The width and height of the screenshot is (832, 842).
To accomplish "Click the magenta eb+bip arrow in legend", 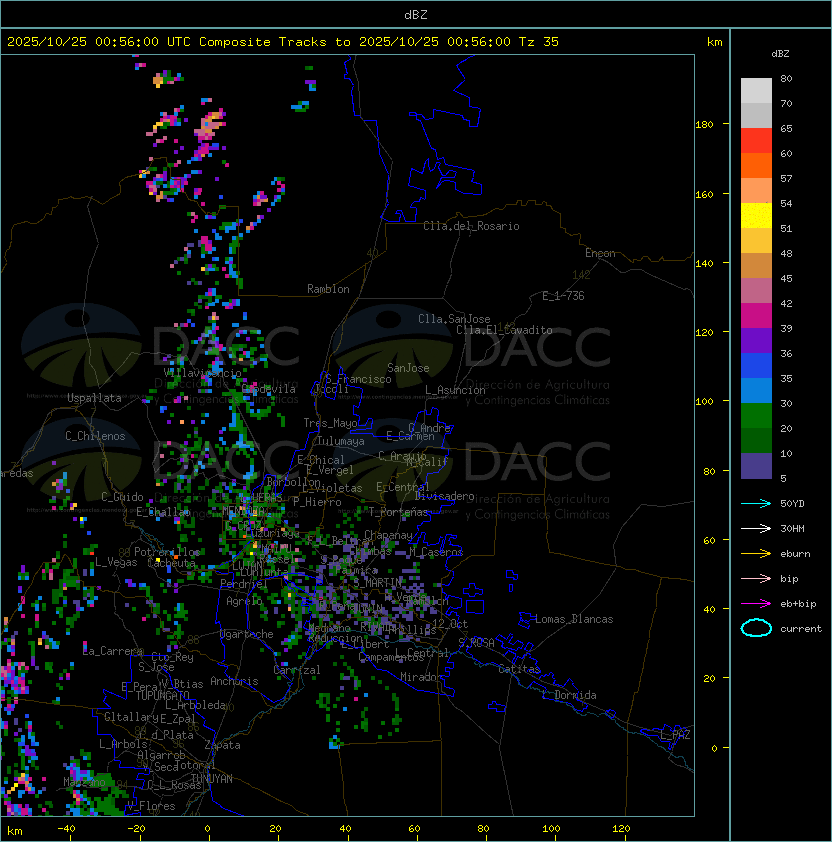I will 756,604.
